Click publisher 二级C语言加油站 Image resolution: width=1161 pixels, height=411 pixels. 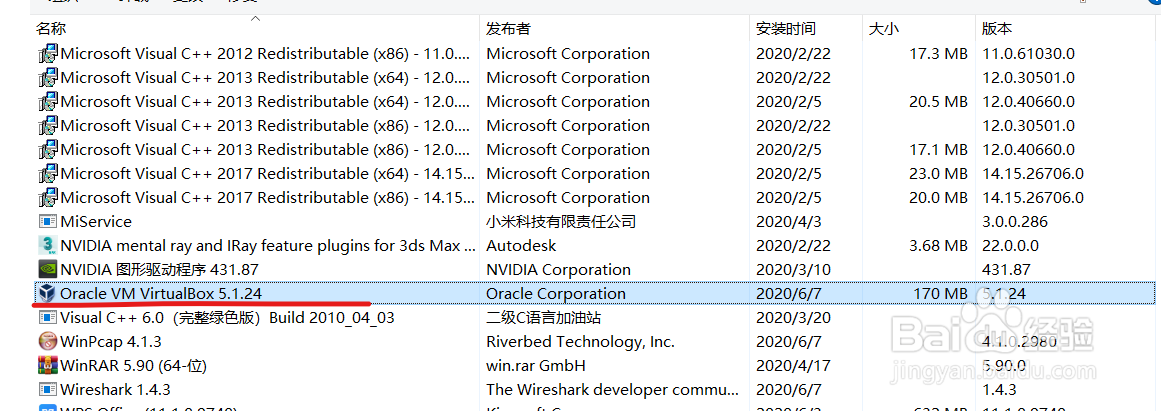543,318
